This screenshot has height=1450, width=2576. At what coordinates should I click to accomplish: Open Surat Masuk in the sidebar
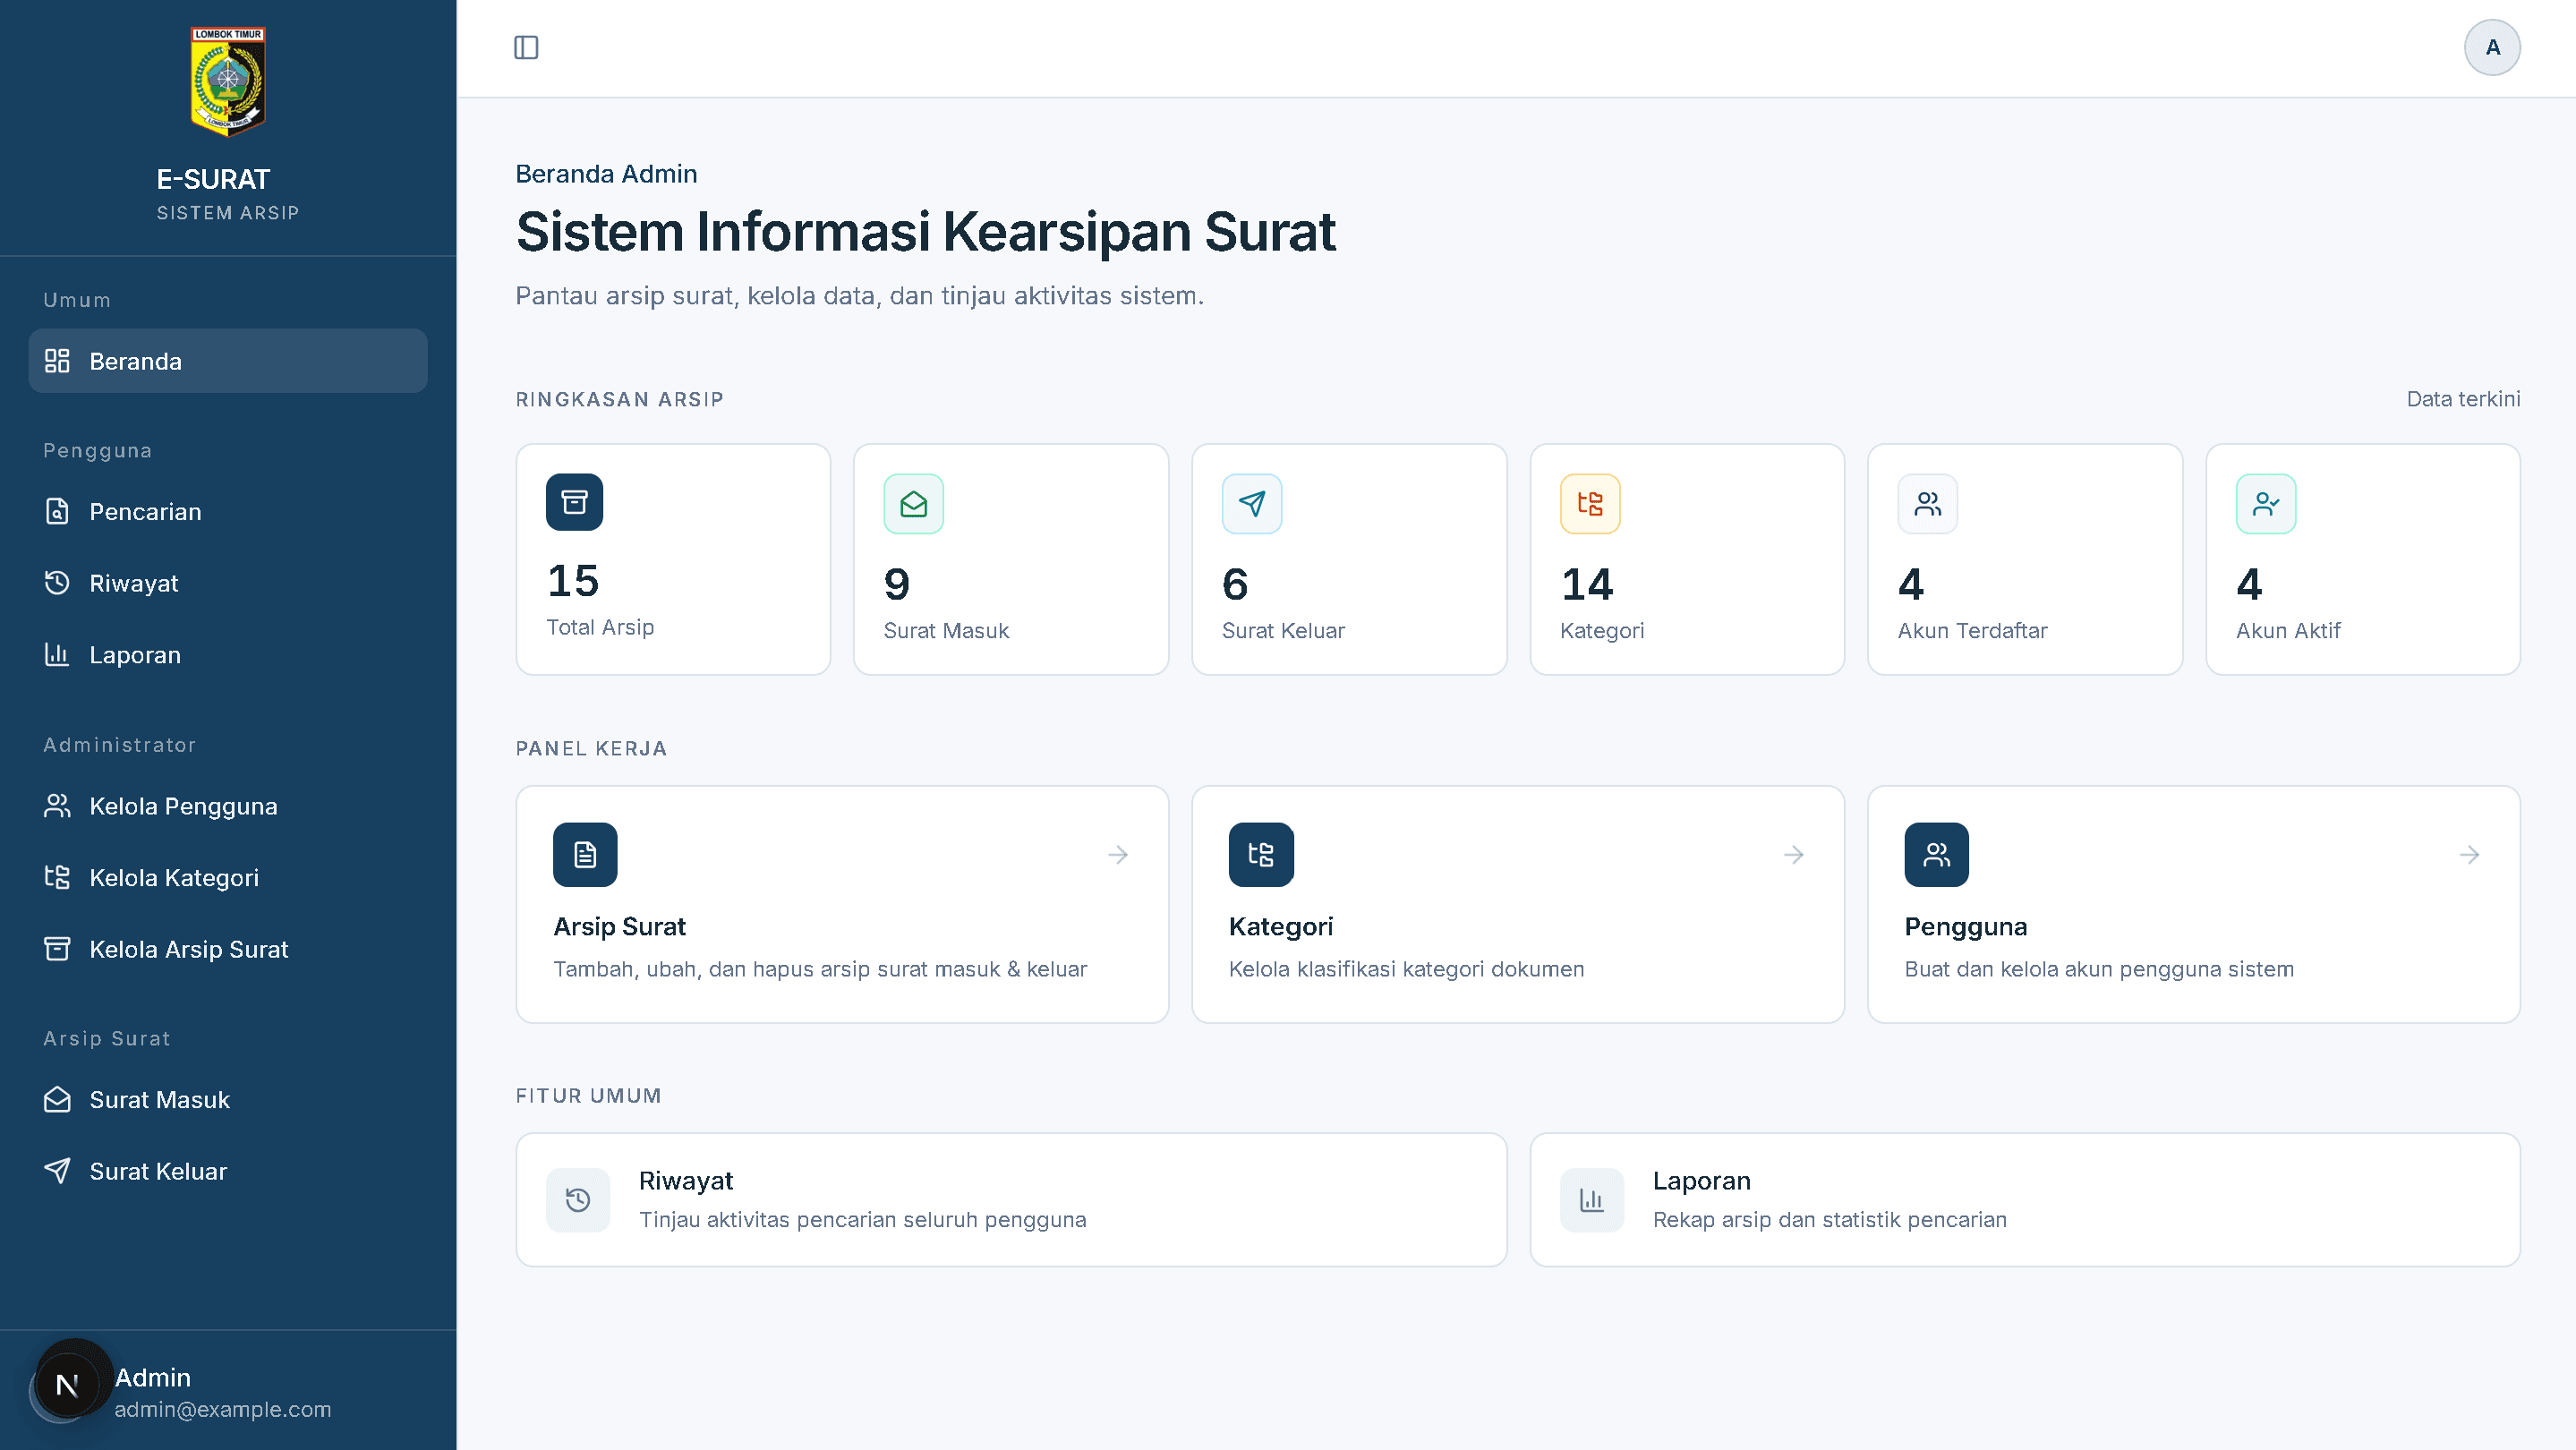click(x=228, y=1099)
